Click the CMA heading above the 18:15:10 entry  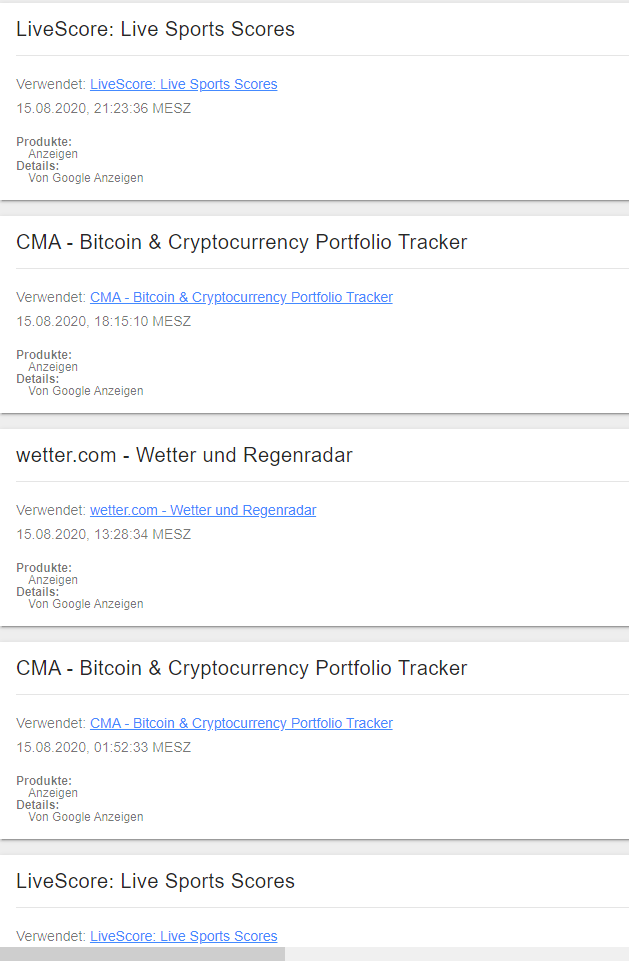(241, 242)
